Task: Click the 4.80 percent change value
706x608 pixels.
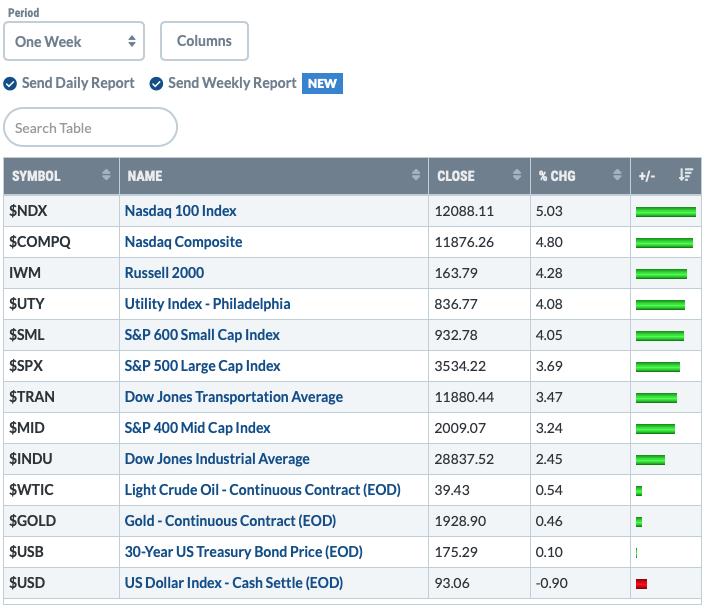Action: coord(549,242)
